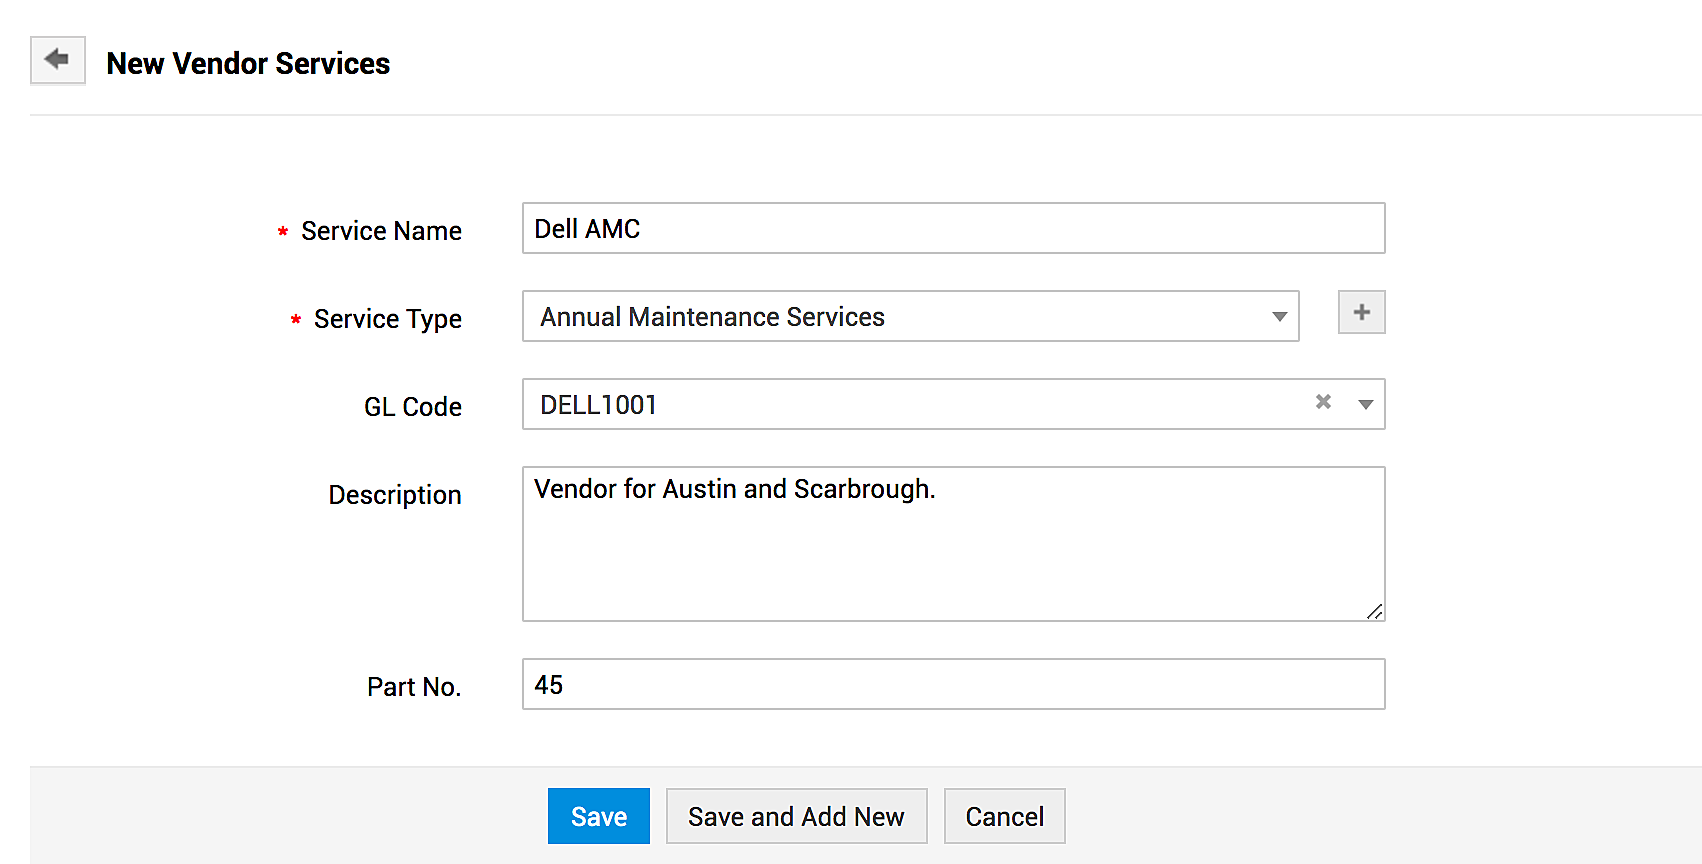Image resolution: width=1702 pixels, height=864 pixels.
Task: Click the Service Type label
Action: coord(387,319)
